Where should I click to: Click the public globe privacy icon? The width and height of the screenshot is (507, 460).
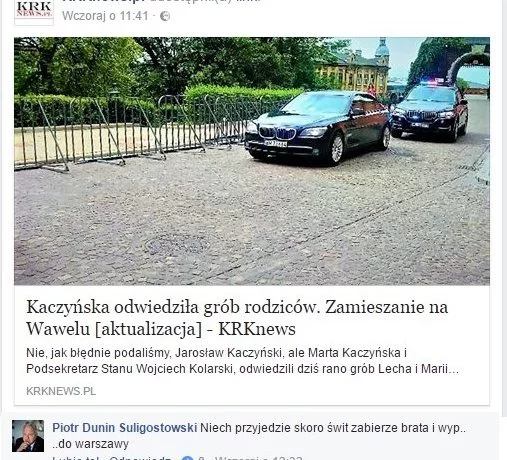click(165, 16)
